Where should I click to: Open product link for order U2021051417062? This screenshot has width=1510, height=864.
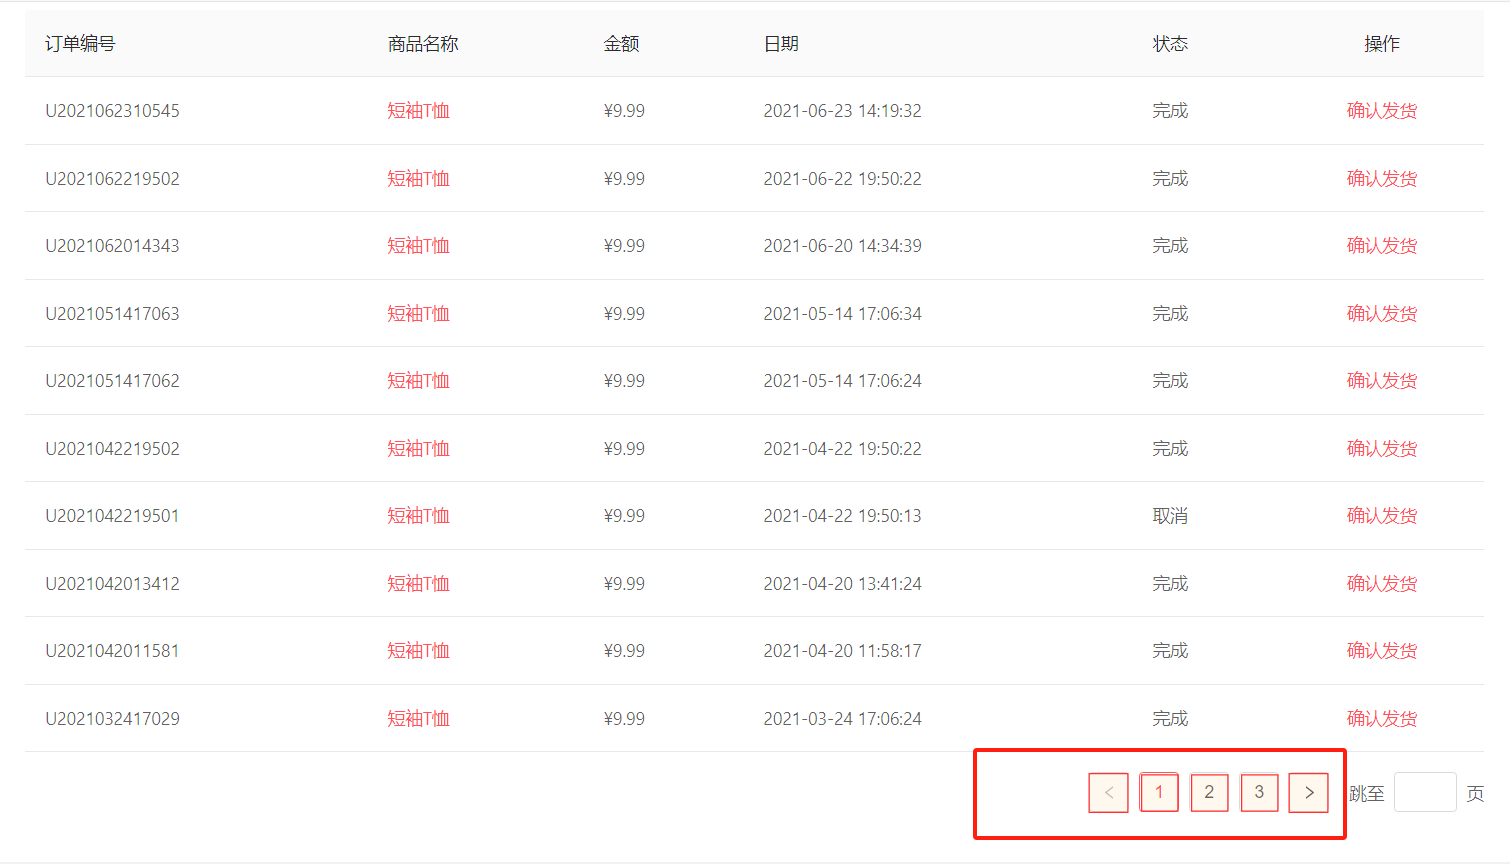click(418, 381)
